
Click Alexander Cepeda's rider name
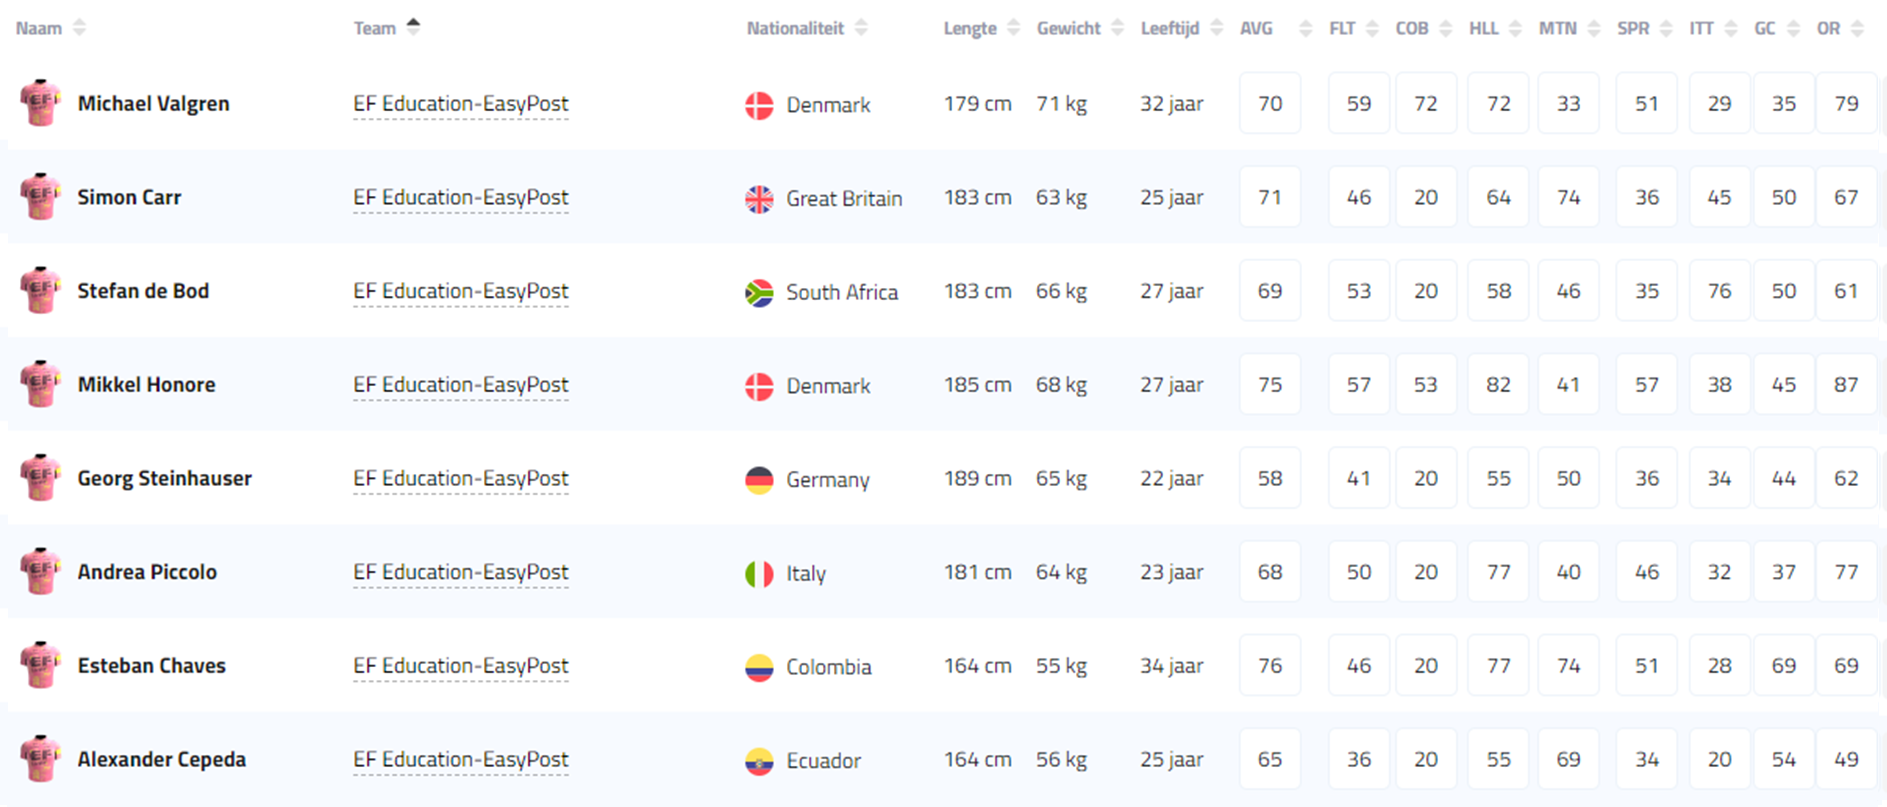pyautogui.click(x=162, y=759)
